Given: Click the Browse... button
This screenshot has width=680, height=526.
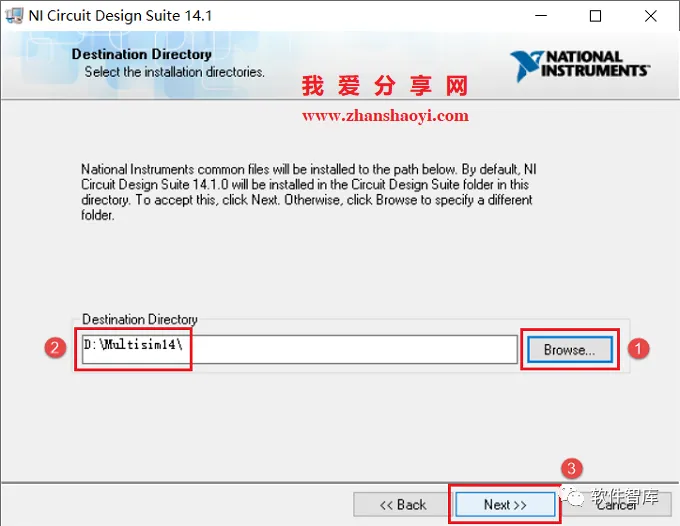Looking at the screenshot, I should coord(570,350).
